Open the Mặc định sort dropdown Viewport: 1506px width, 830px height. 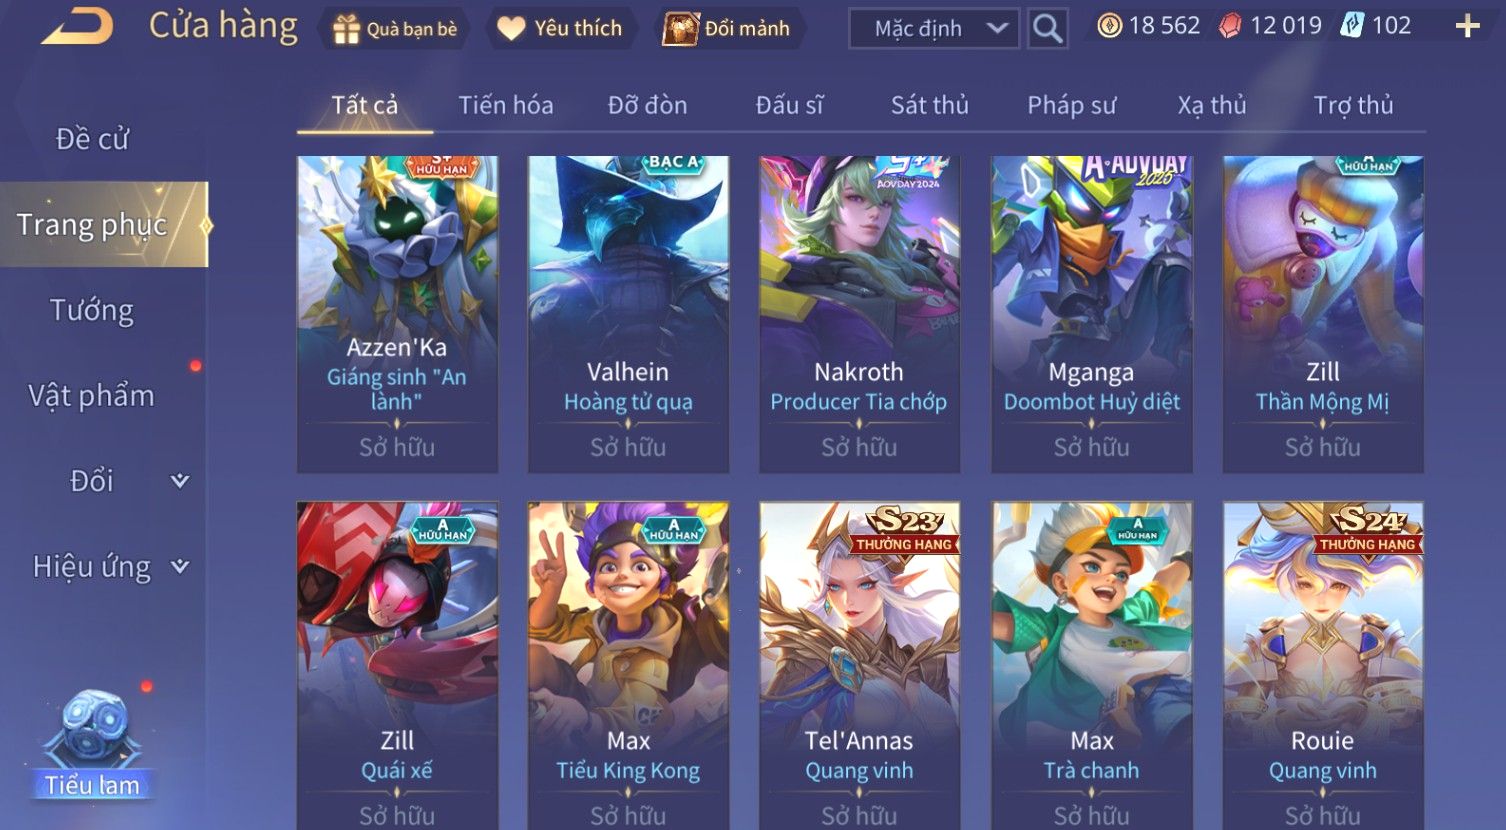(x=934, y=28)
